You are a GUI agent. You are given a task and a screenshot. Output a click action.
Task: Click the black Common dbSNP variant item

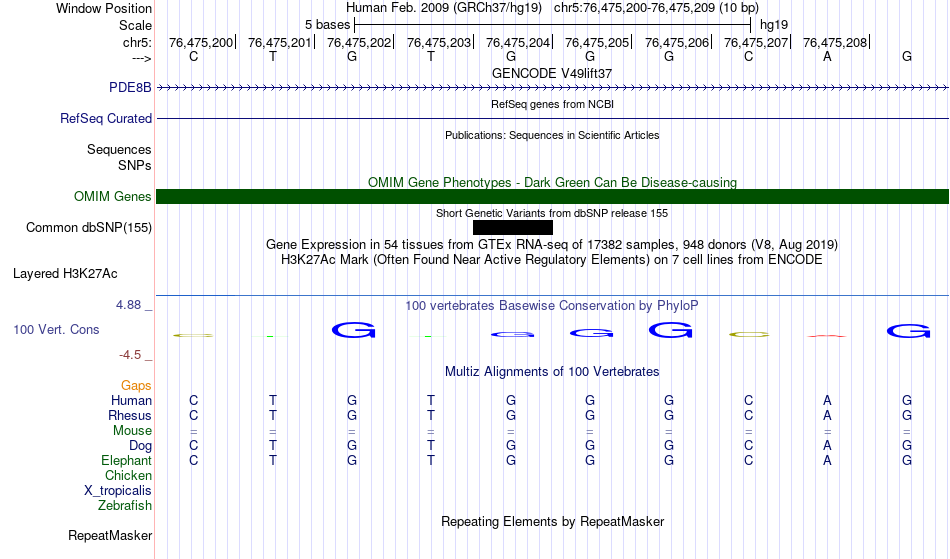[513, 227]
